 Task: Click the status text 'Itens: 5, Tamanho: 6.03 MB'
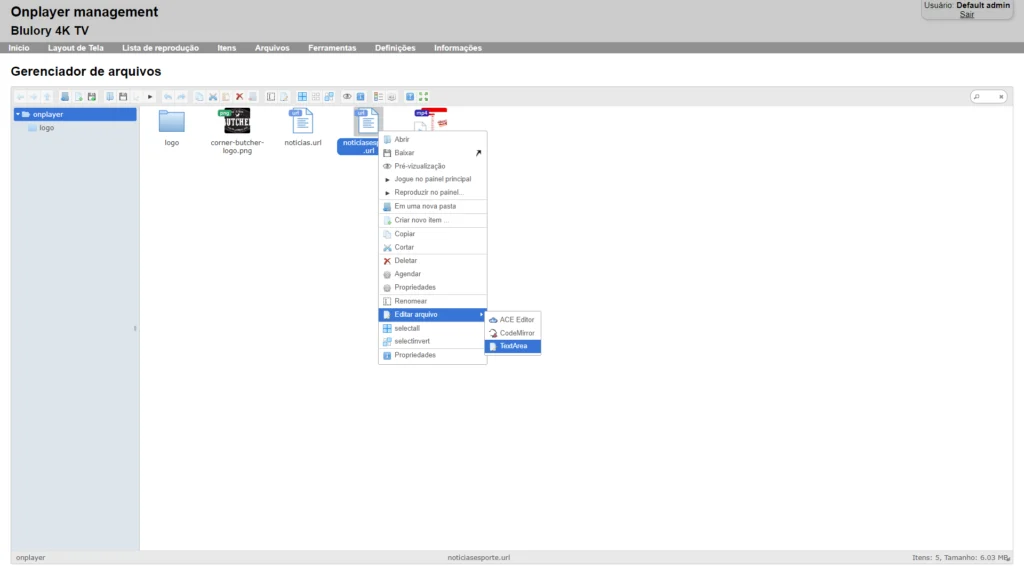pos(960,558)
